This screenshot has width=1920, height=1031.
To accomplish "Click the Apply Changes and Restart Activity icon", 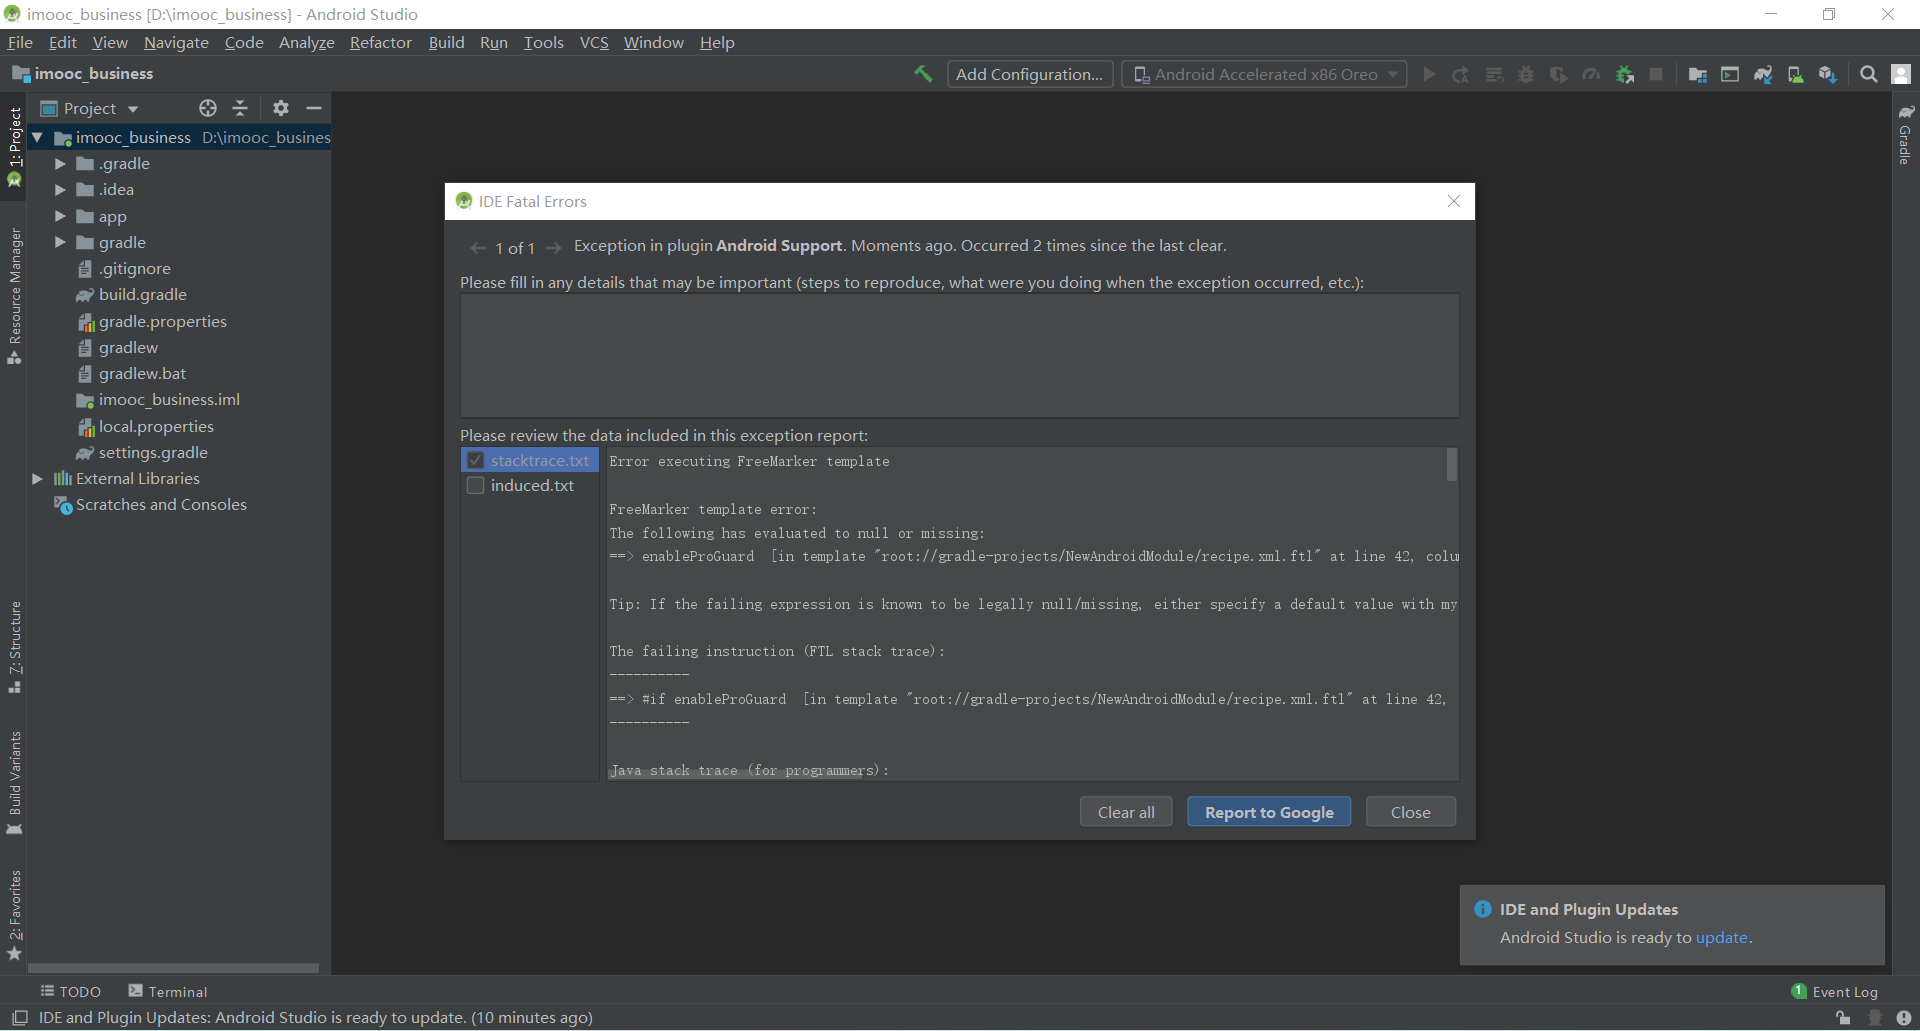I will (x=1461, y=74).
